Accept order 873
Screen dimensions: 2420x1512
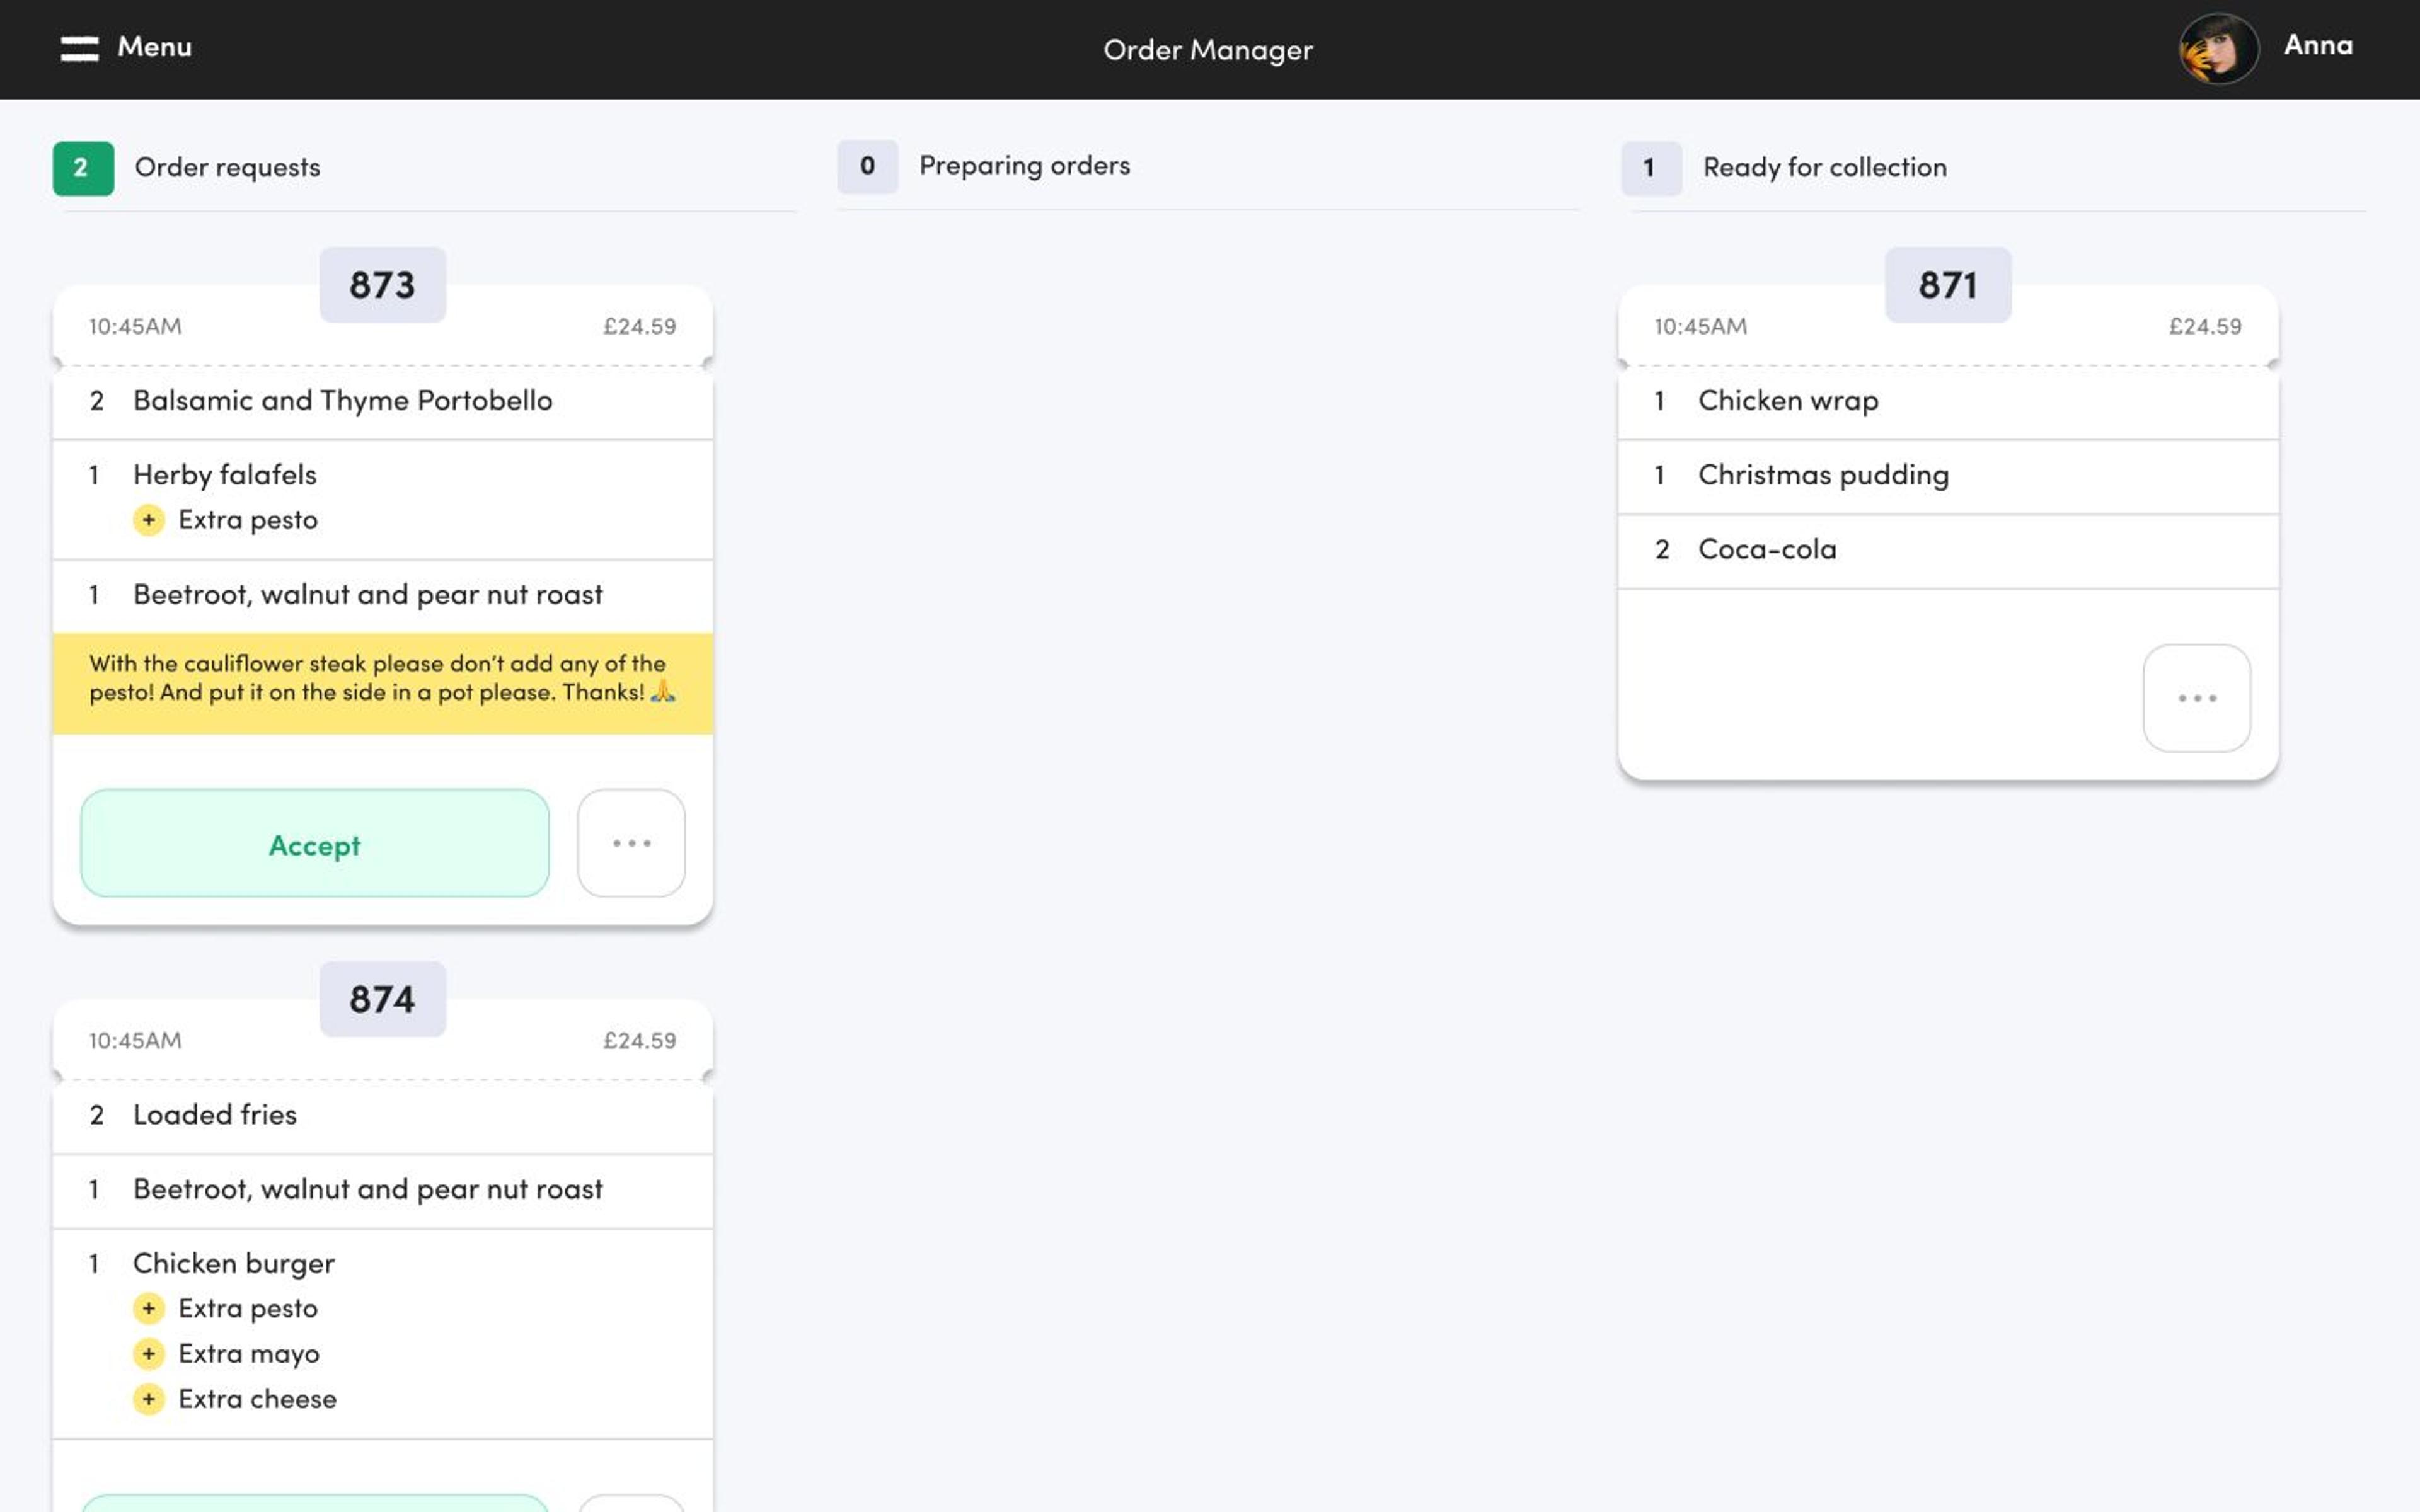pos(314,843)
